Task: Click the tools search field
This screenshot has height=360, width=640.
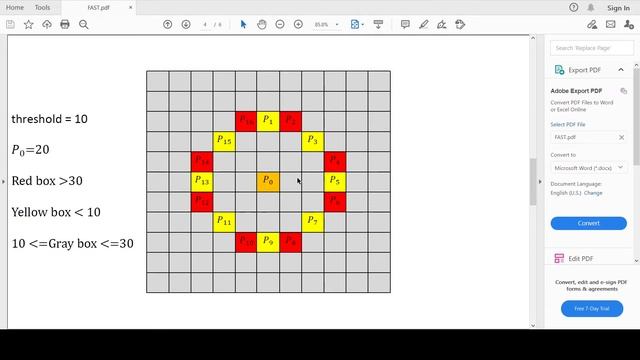Action: pos(592,48)
